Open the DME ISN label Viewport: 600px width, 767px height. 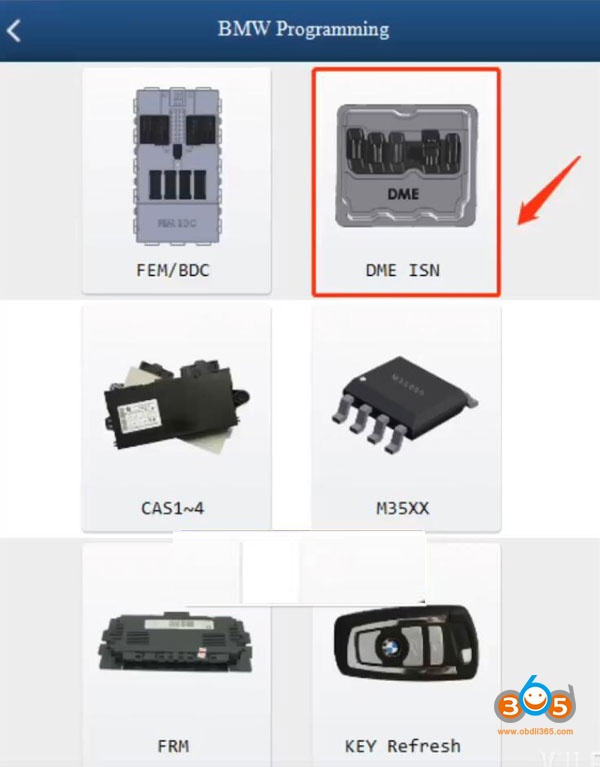click(402, 270)
